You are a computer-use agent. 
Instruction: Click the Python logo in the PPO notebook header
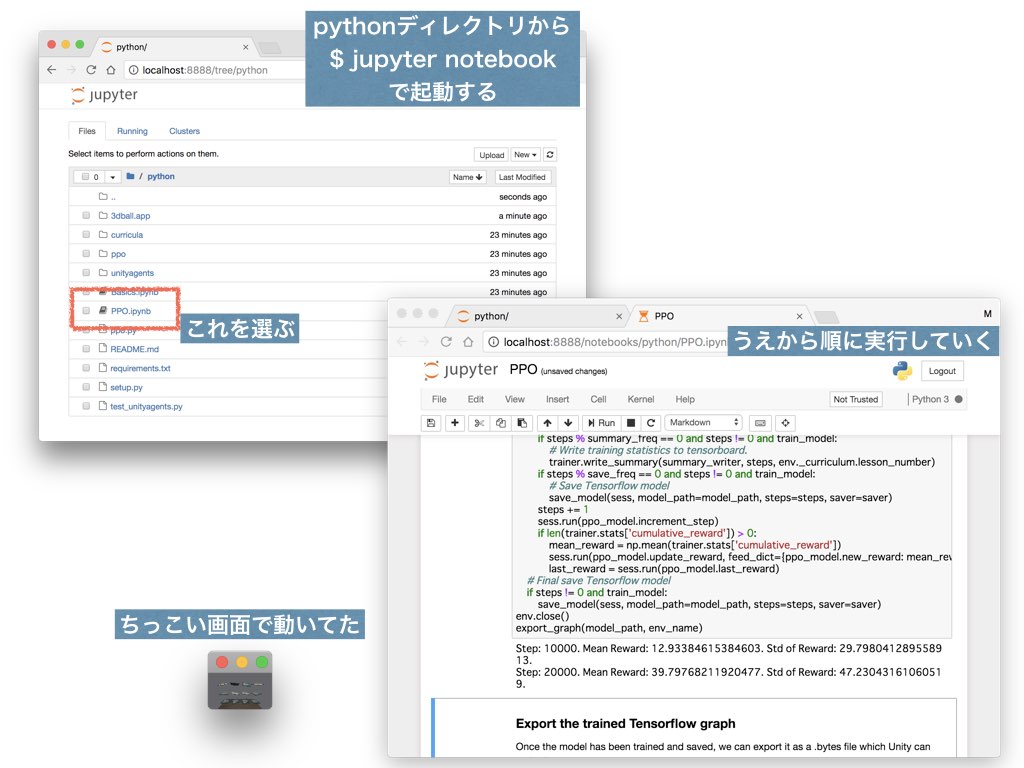903,370
